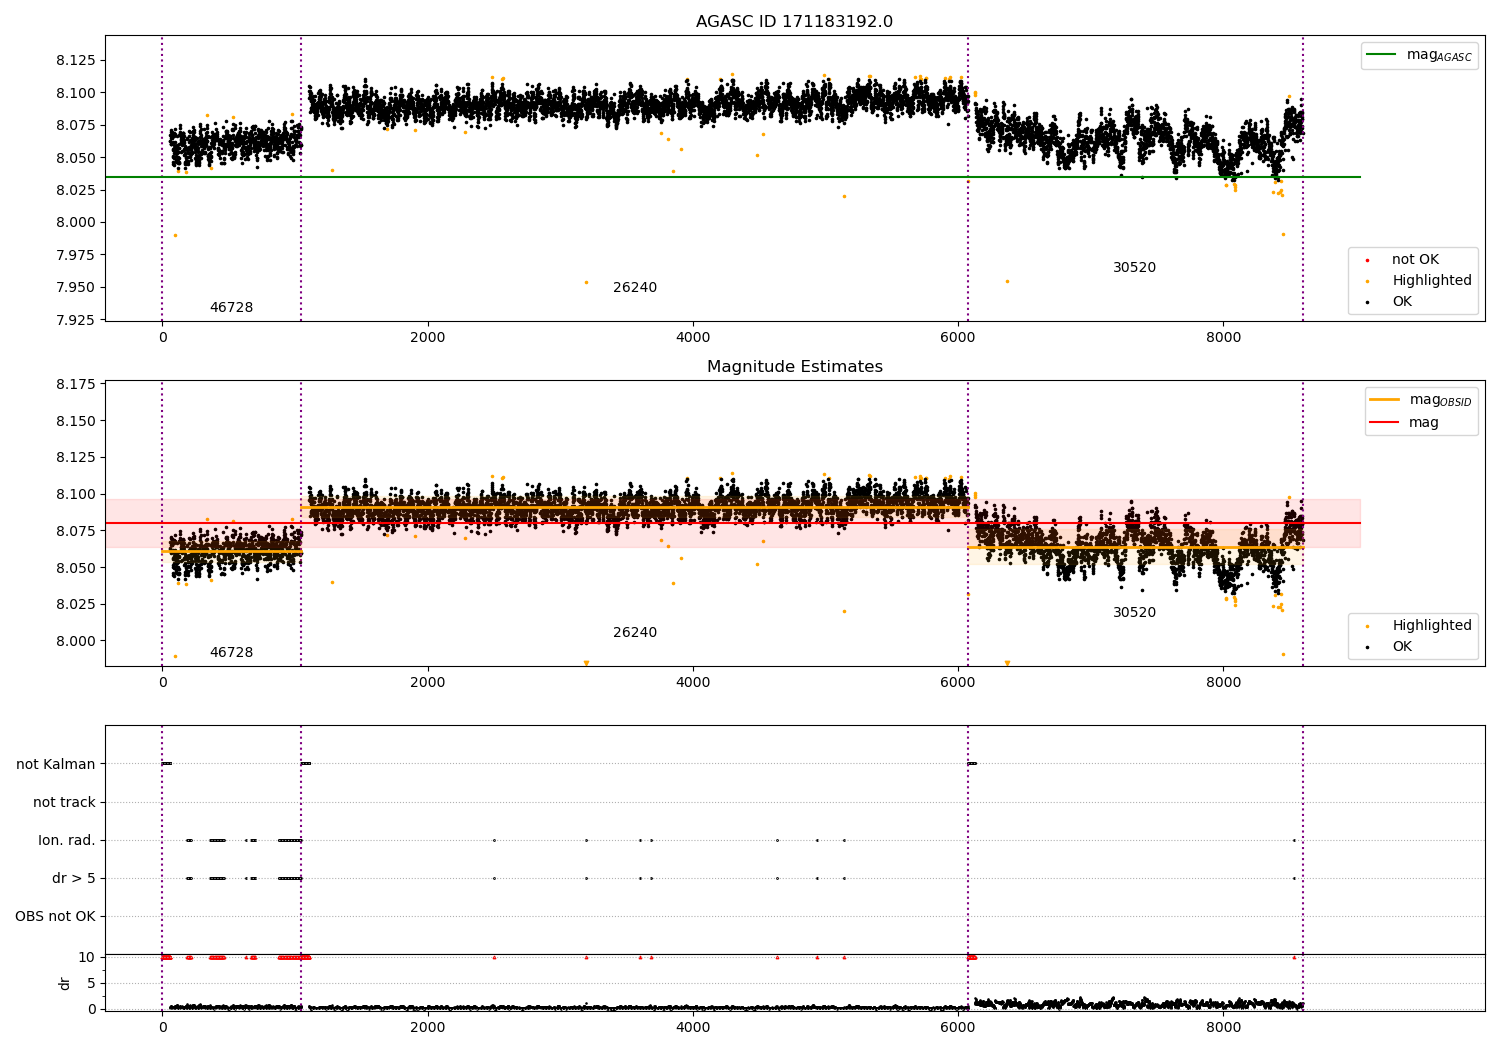Click the rotated "dr" y-axis label
This screenshot has width=1500, height=1050.
(65, 983)
